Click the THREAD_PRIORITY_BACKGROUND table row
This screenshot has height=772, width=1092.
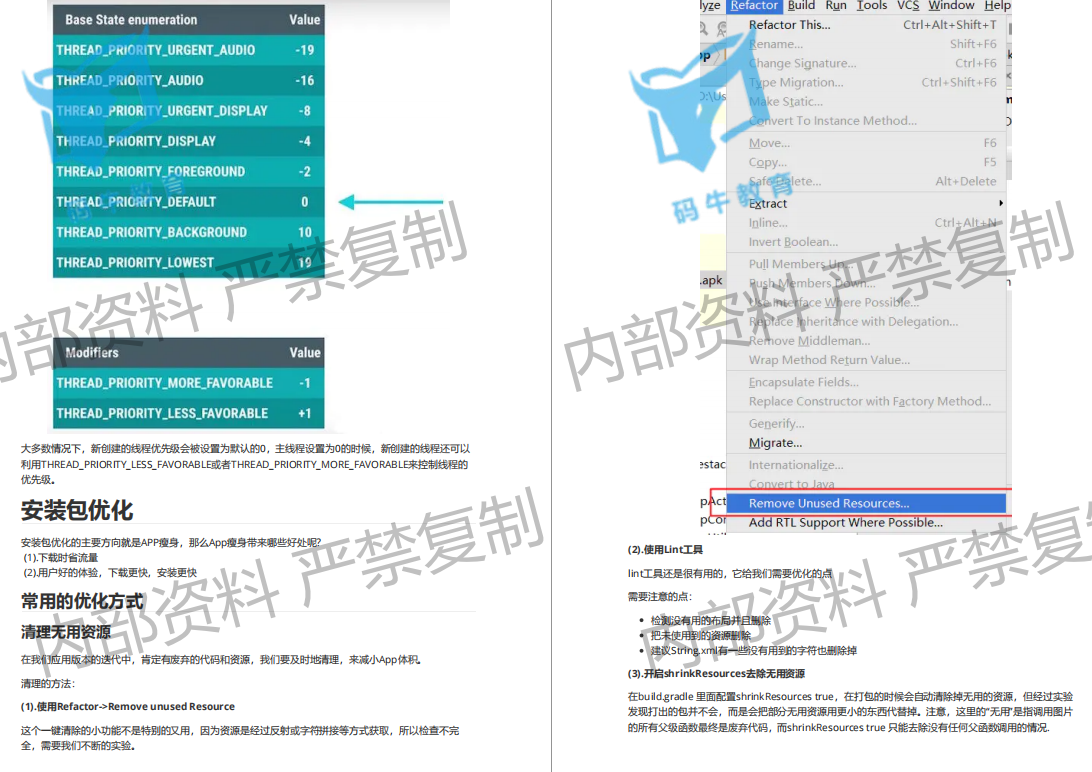tap(189, 232)
